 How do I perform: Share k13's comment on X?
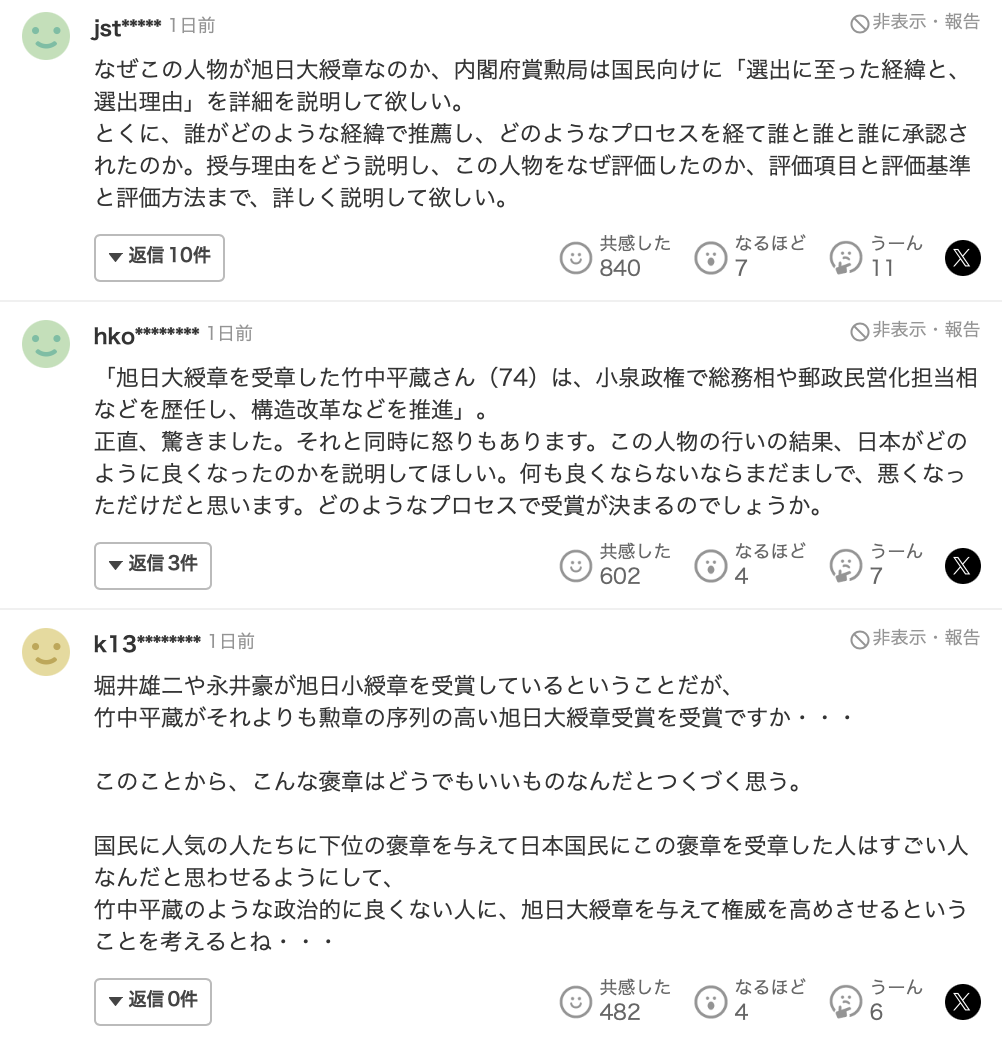(x=962, y=1002)
